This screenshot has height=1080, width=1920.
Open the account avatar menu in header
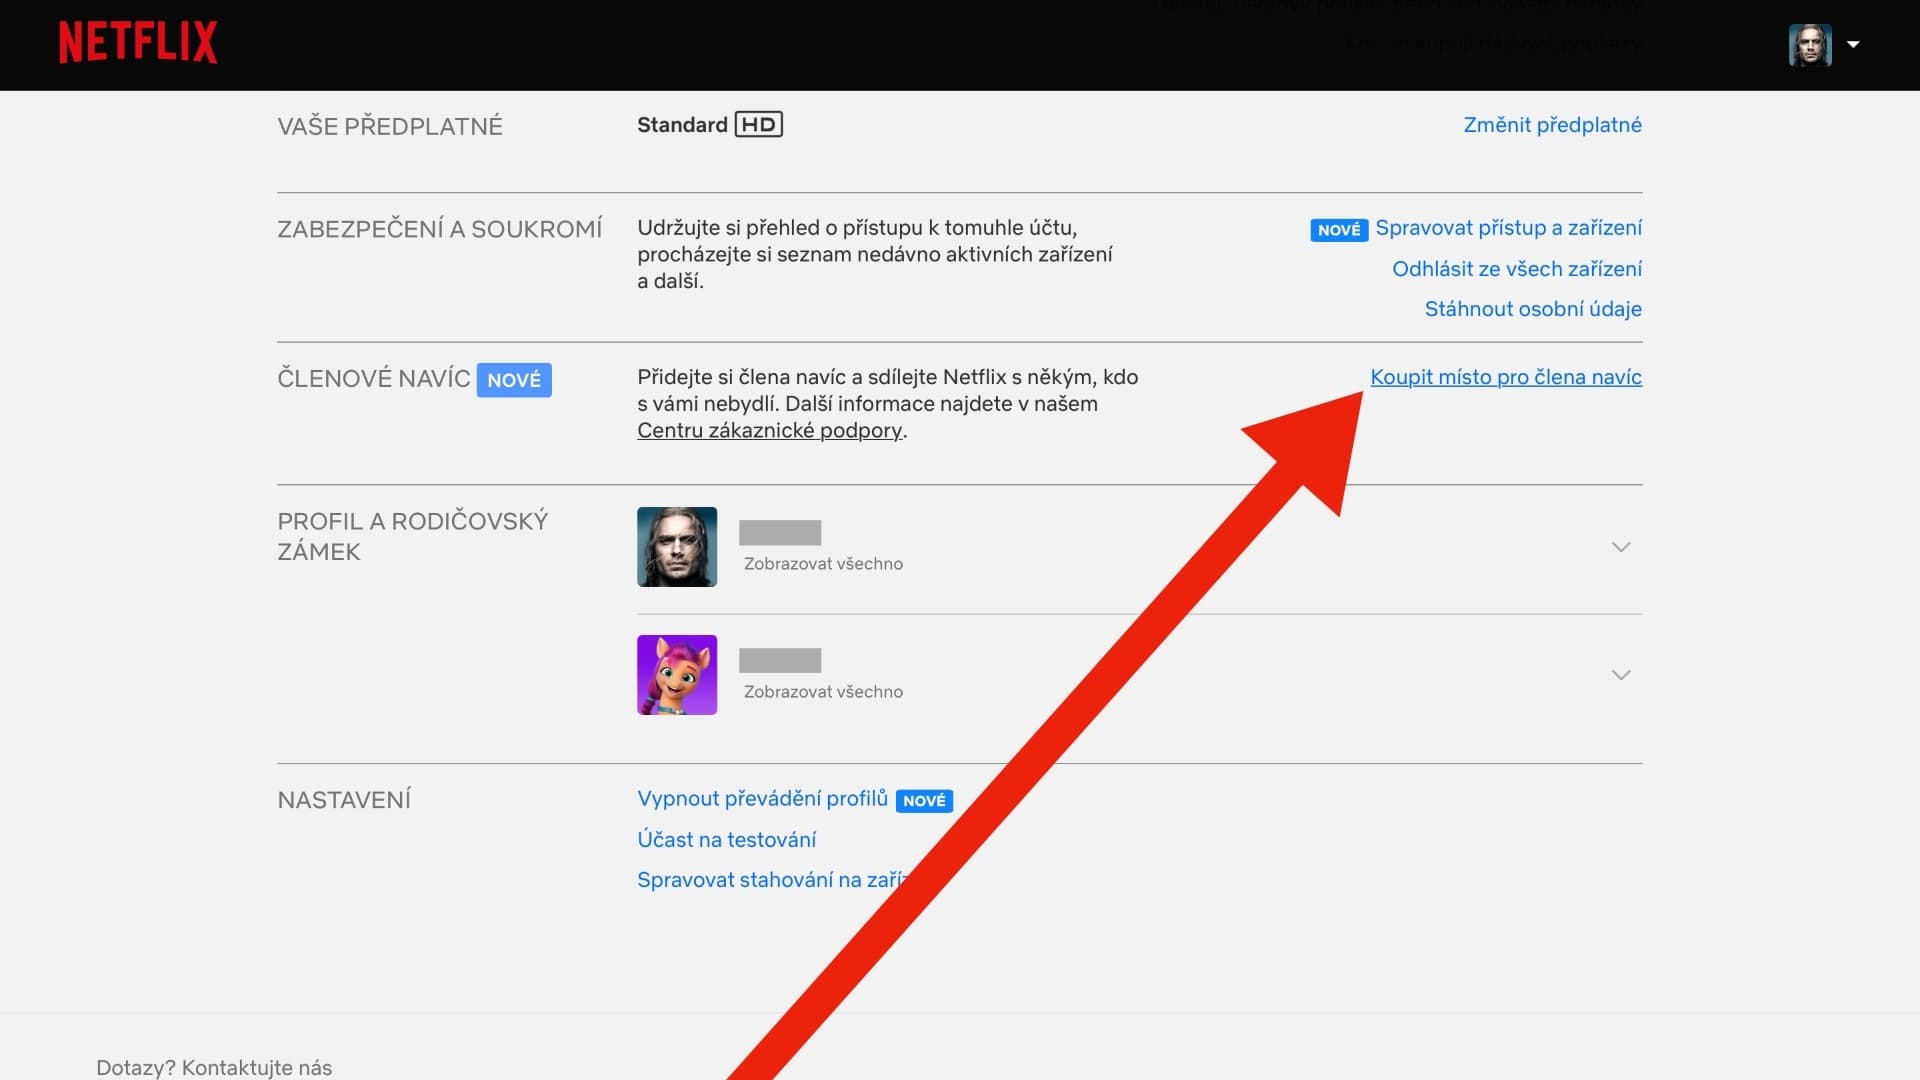tap(1810, 45)
